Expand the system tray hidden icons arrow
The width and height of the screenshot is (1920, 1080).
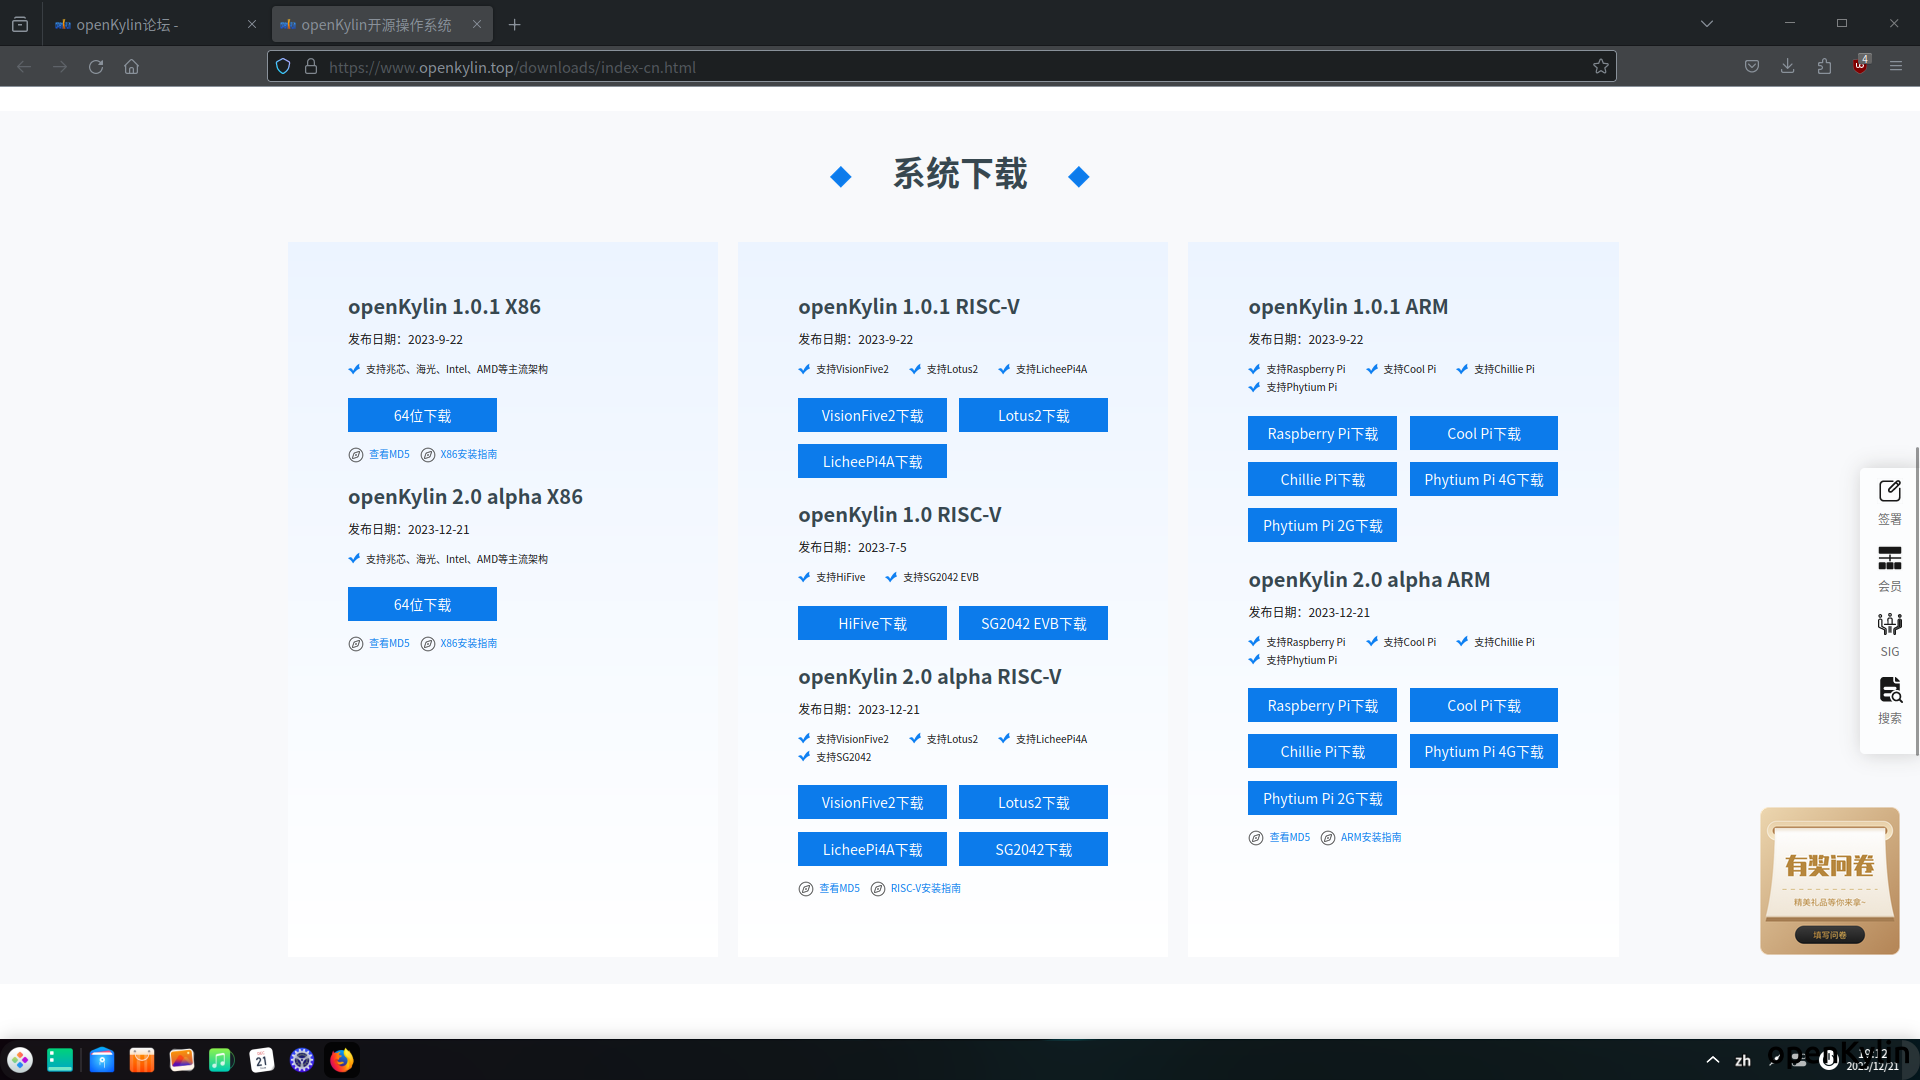[1712, 1060]
